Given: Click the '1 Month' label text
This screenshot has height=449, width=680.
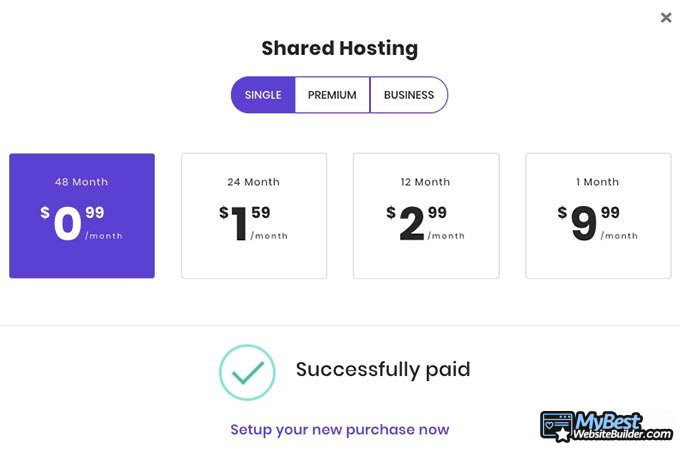Looking at the screenshot, I should tap(598, 182).
